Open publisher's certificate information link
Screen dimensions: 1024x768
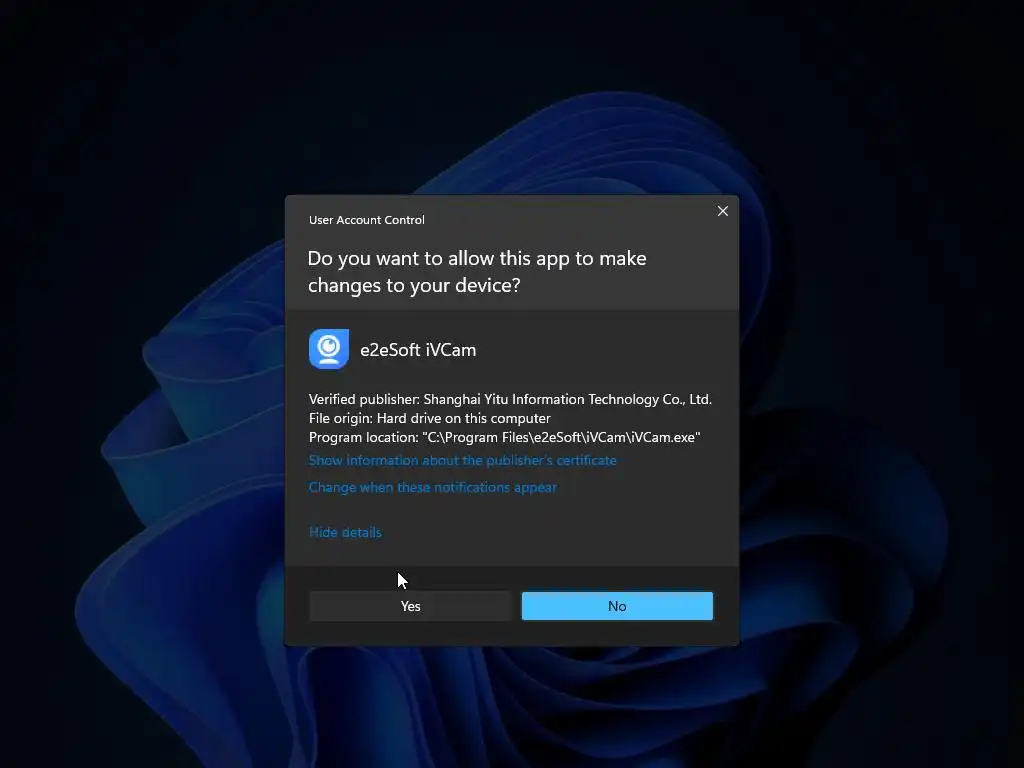462,460
